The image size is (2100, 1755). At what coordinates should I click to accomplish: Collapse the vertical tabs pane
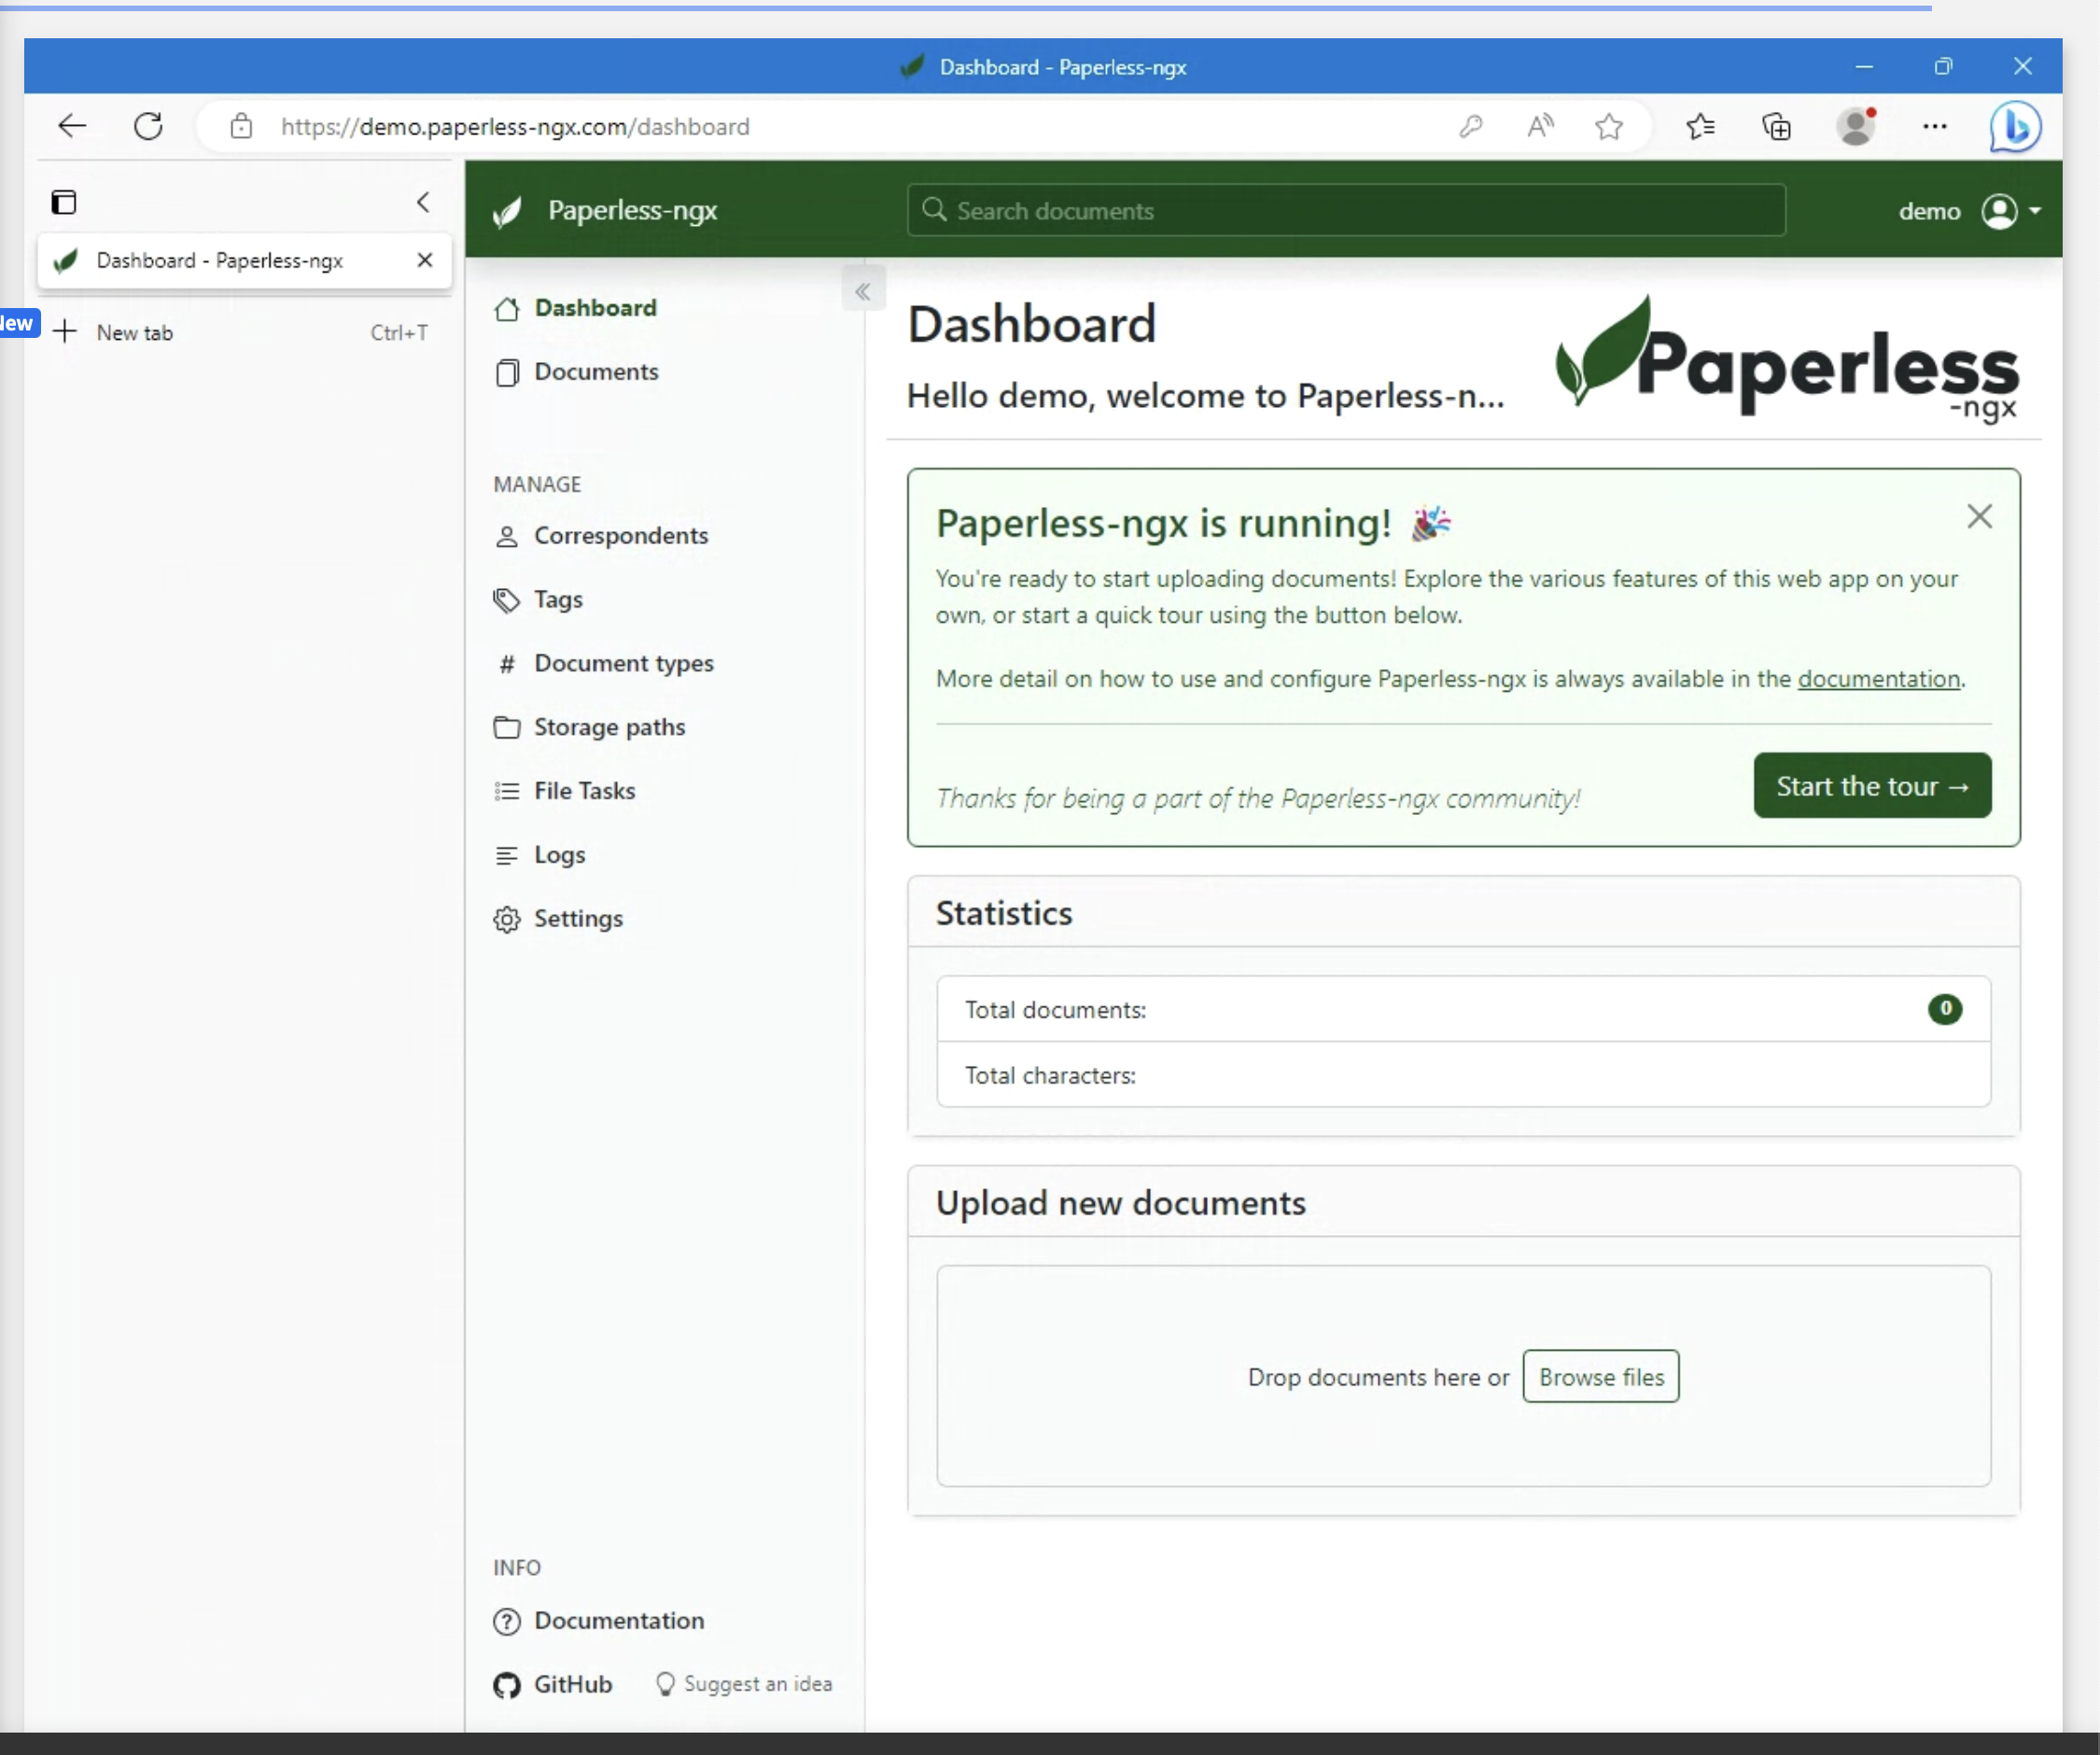coord(423,202)
